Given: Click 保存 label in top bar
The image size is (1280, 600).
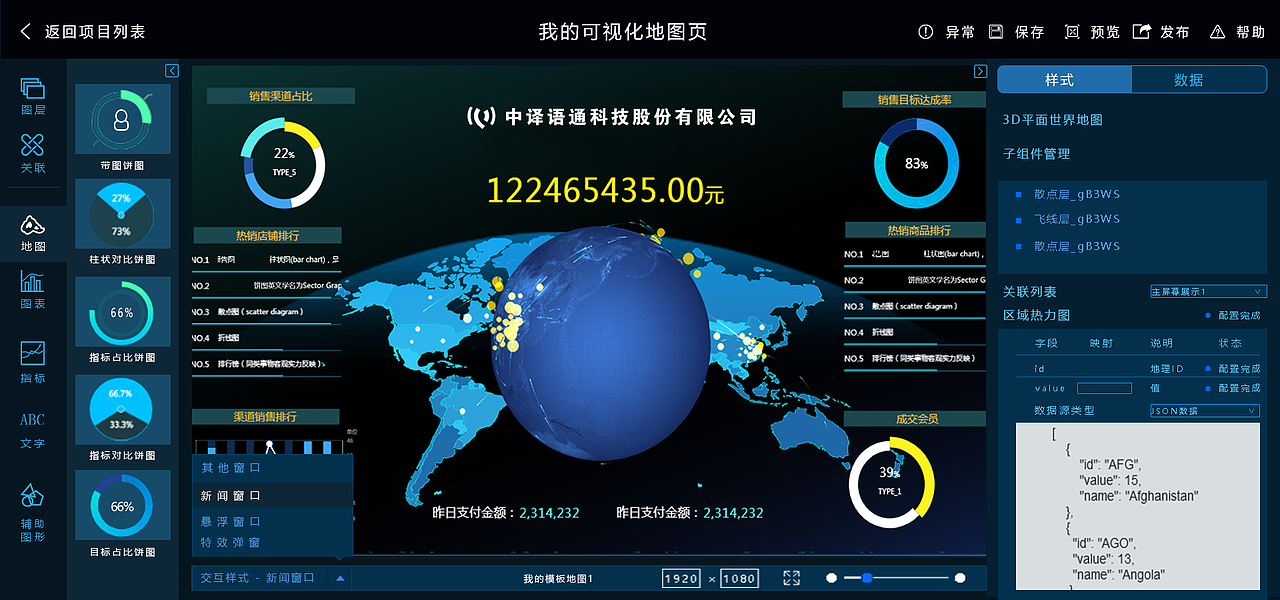Looking at the screenshot, I should (x=1029, y=32).
